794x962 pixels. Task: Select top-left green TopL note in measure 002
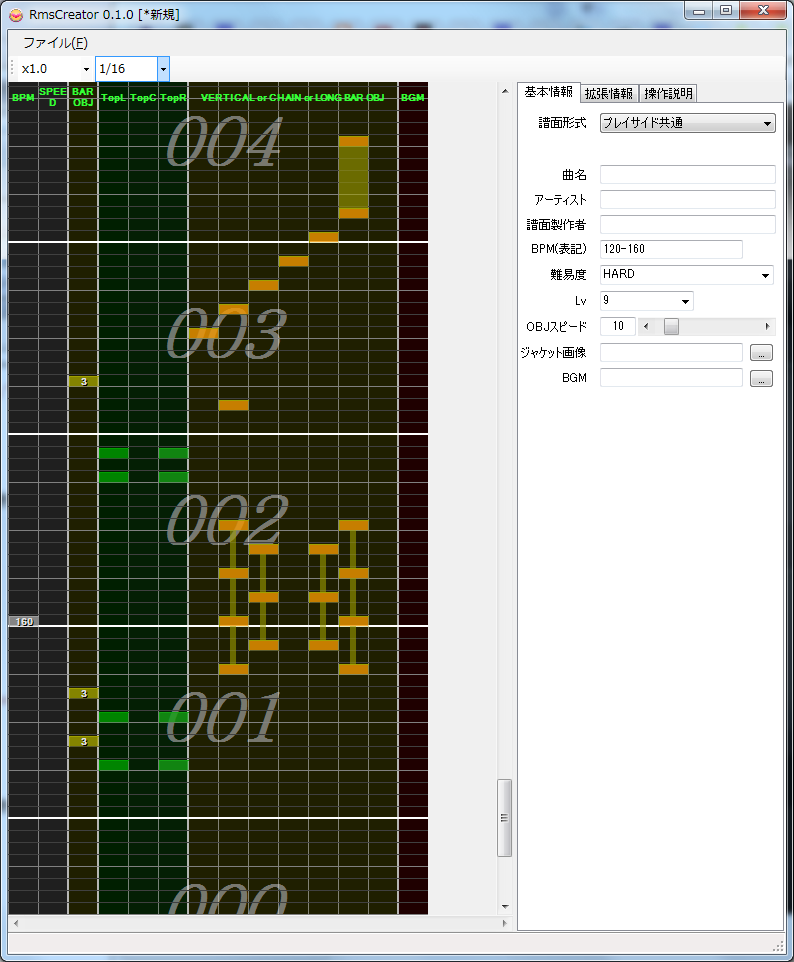(x=114, y=453)
